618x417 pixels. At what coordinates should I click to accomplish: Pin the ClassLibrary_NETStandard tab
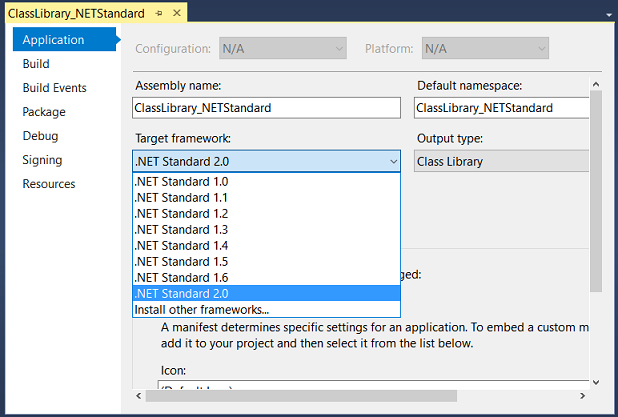click(159, 14)
